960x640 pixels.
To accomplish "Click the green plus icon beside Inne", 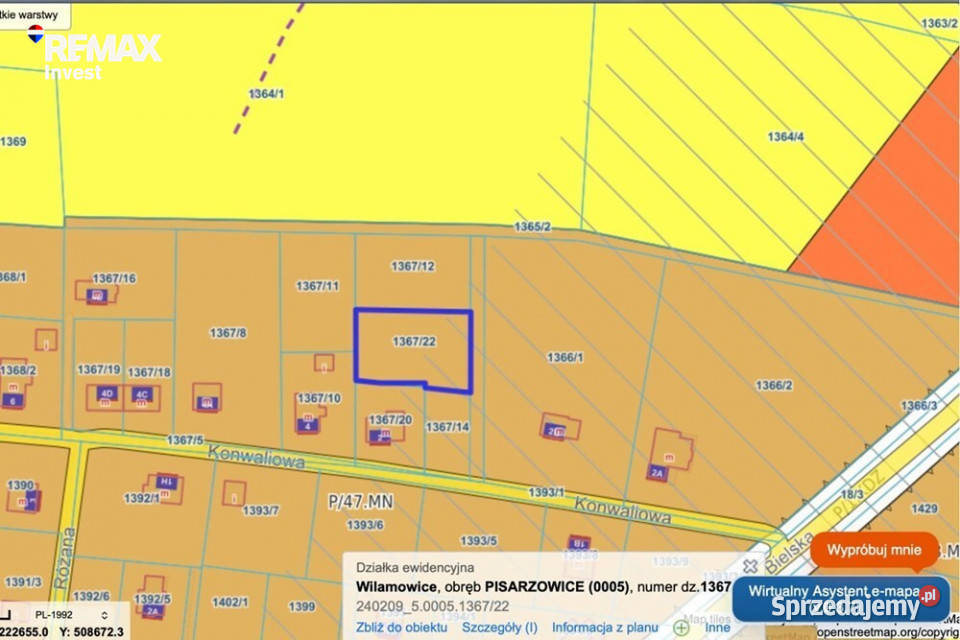I will coord(681,628).
